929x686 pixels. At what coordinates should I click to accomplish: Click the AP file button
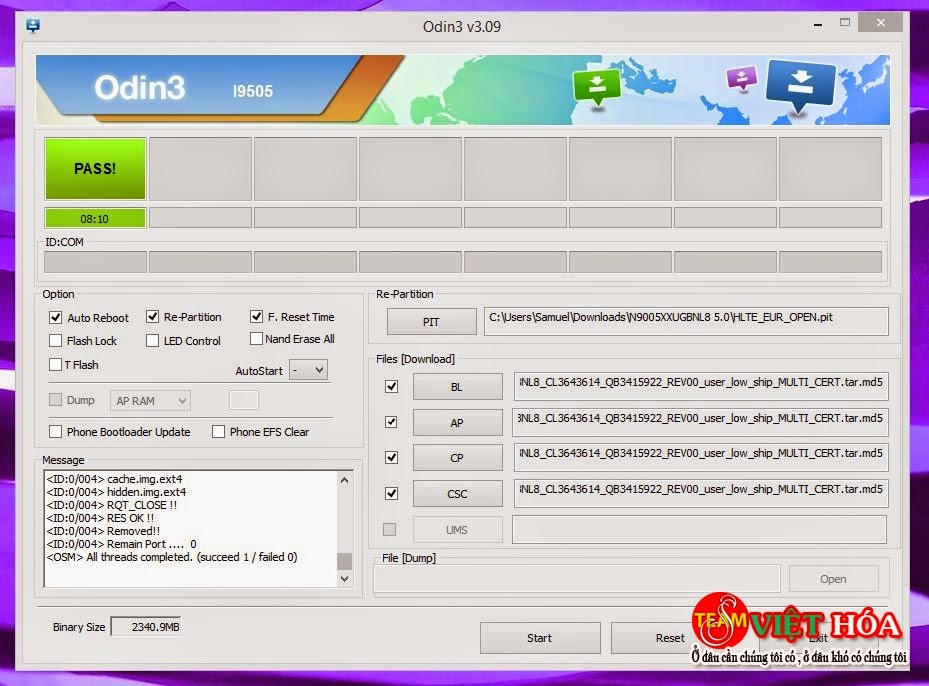pos(457,422)
